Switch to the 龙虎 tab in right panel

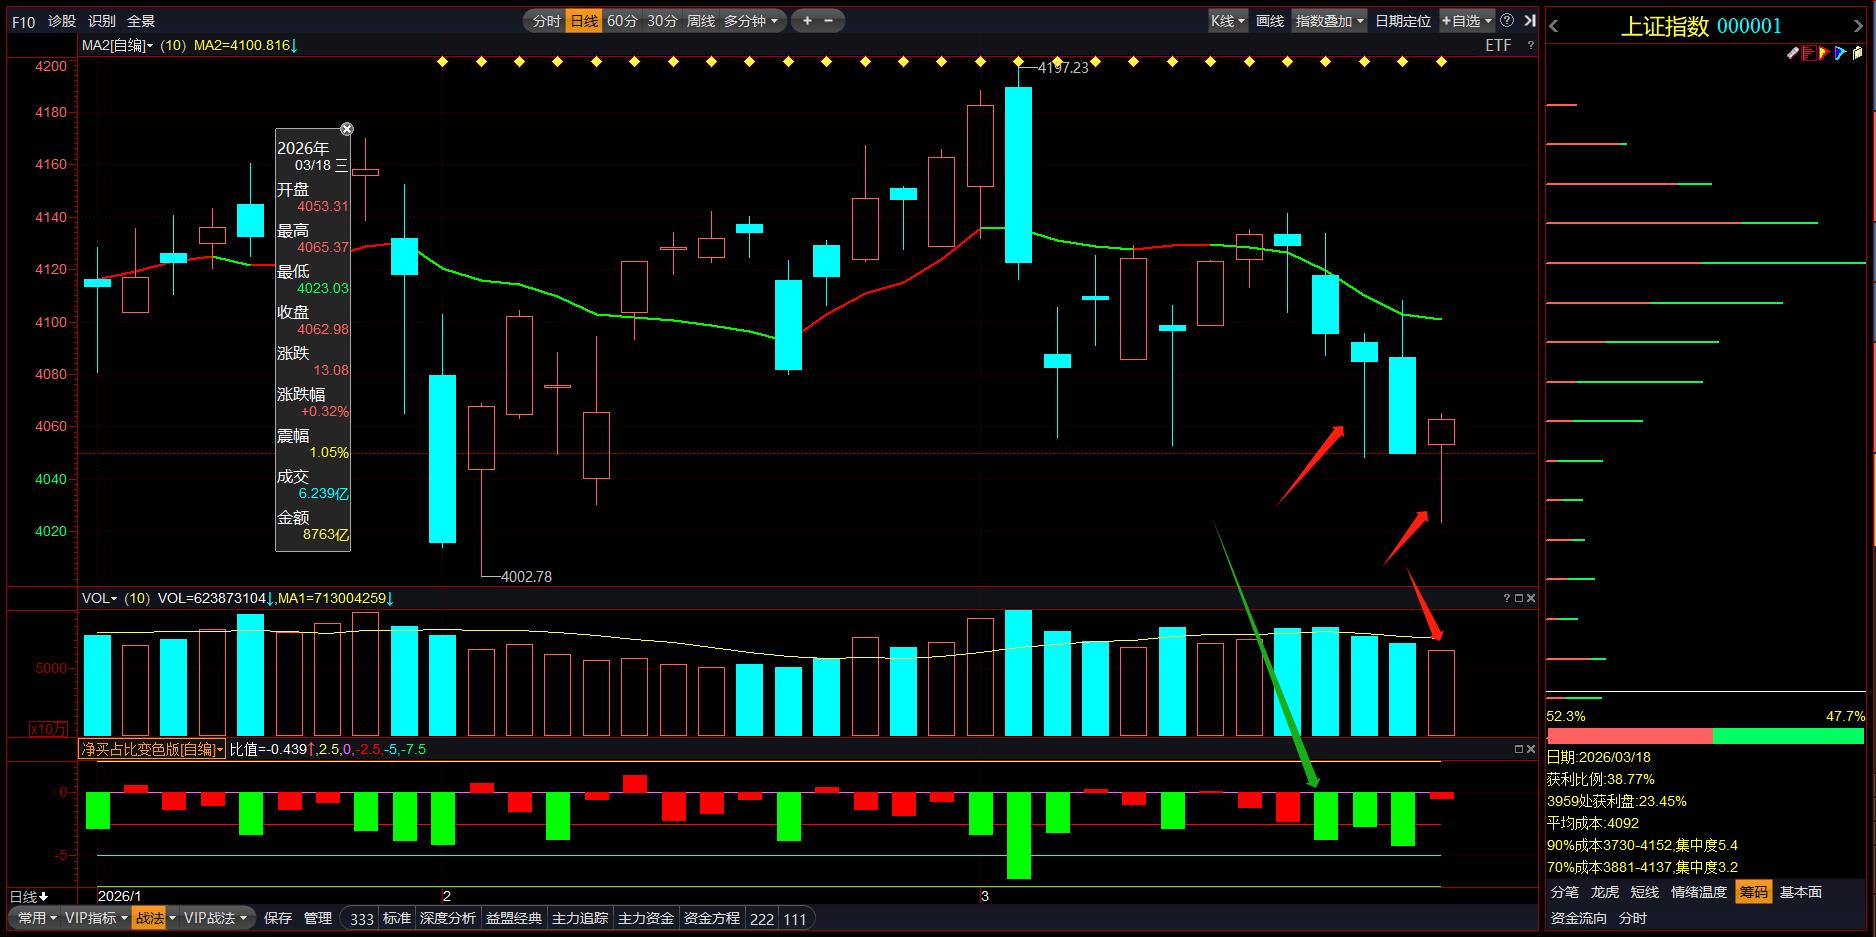(x=1605, y=892)
